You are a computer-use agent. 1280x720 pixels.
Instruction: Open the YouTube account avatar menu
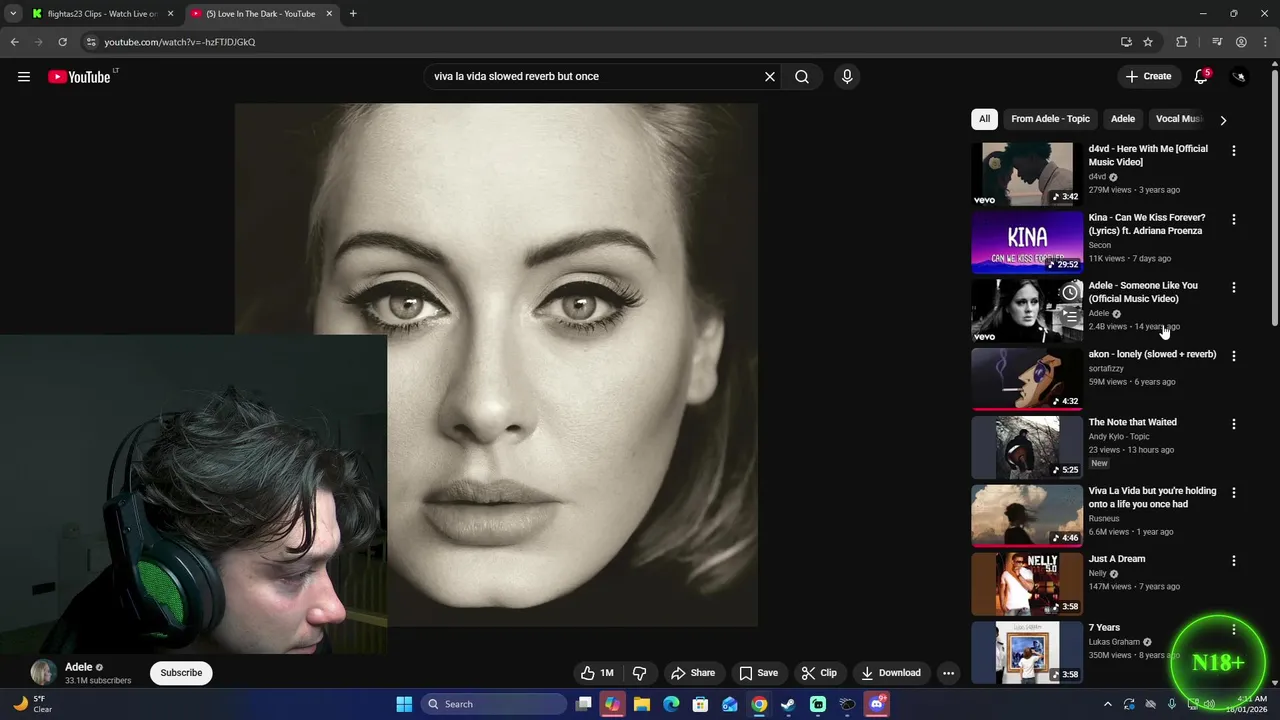1239,77
